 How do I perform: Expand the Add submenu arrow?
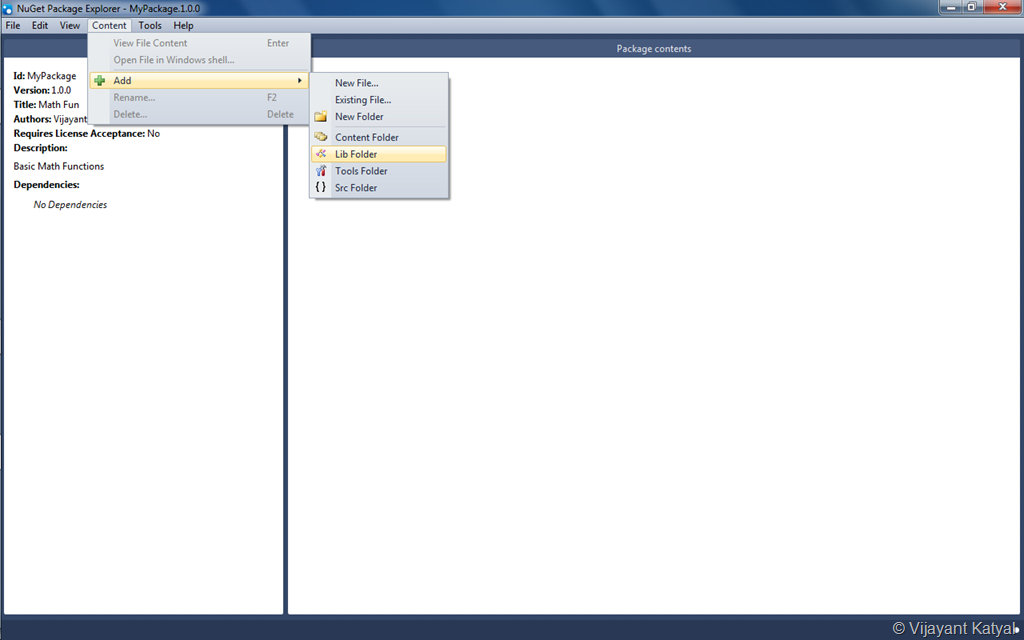[x=300, y=80]
